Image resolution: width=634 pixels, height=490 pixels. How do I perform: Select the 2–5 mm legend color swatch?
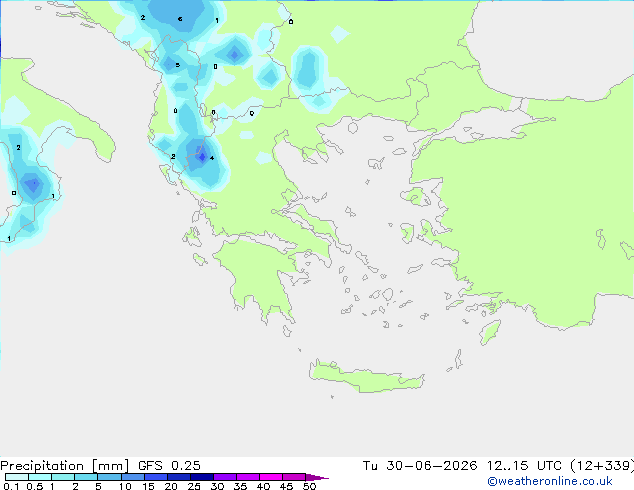pyautogui.click(x=86, y=477)
